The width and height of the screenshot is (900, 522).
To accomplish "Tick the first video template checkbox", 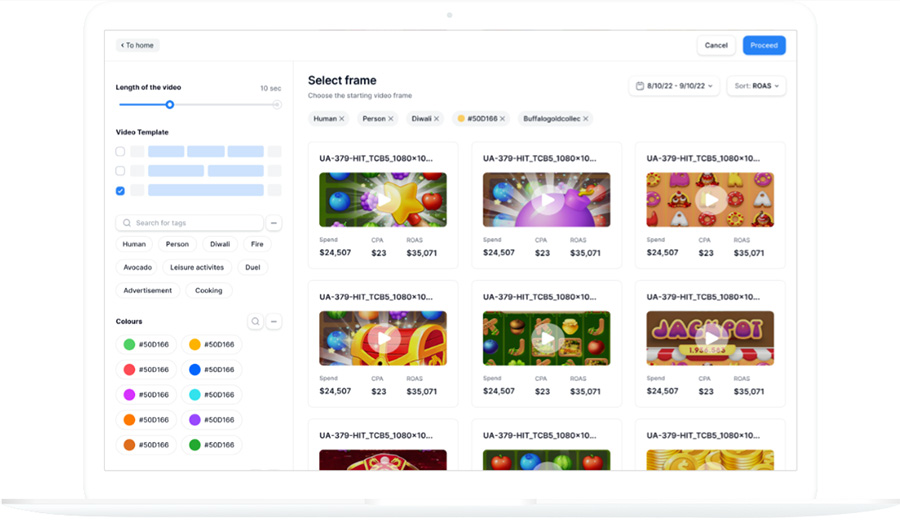I will [x=120, y=152].
